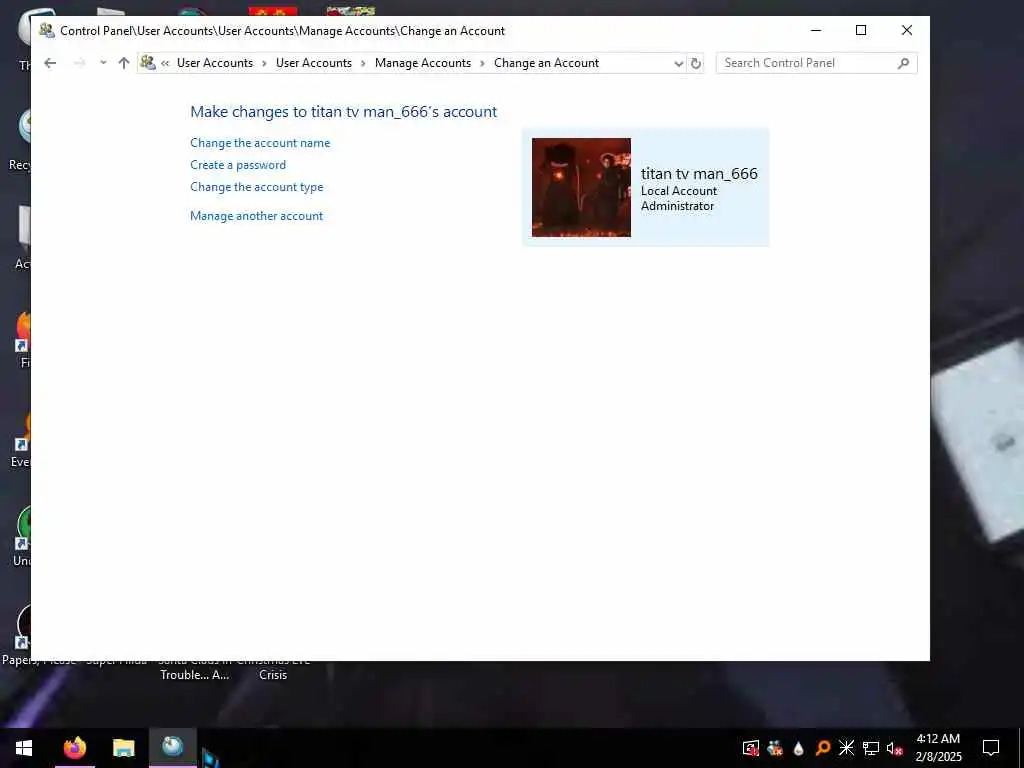Minimize the Control Panel window
The image size is (1024, 768).
[816, 30]
